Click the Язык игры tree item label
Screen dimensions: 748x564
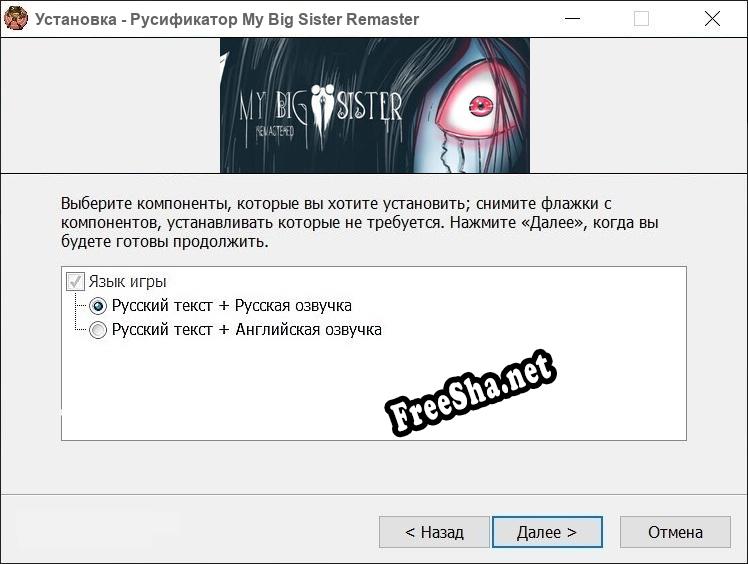127,282
